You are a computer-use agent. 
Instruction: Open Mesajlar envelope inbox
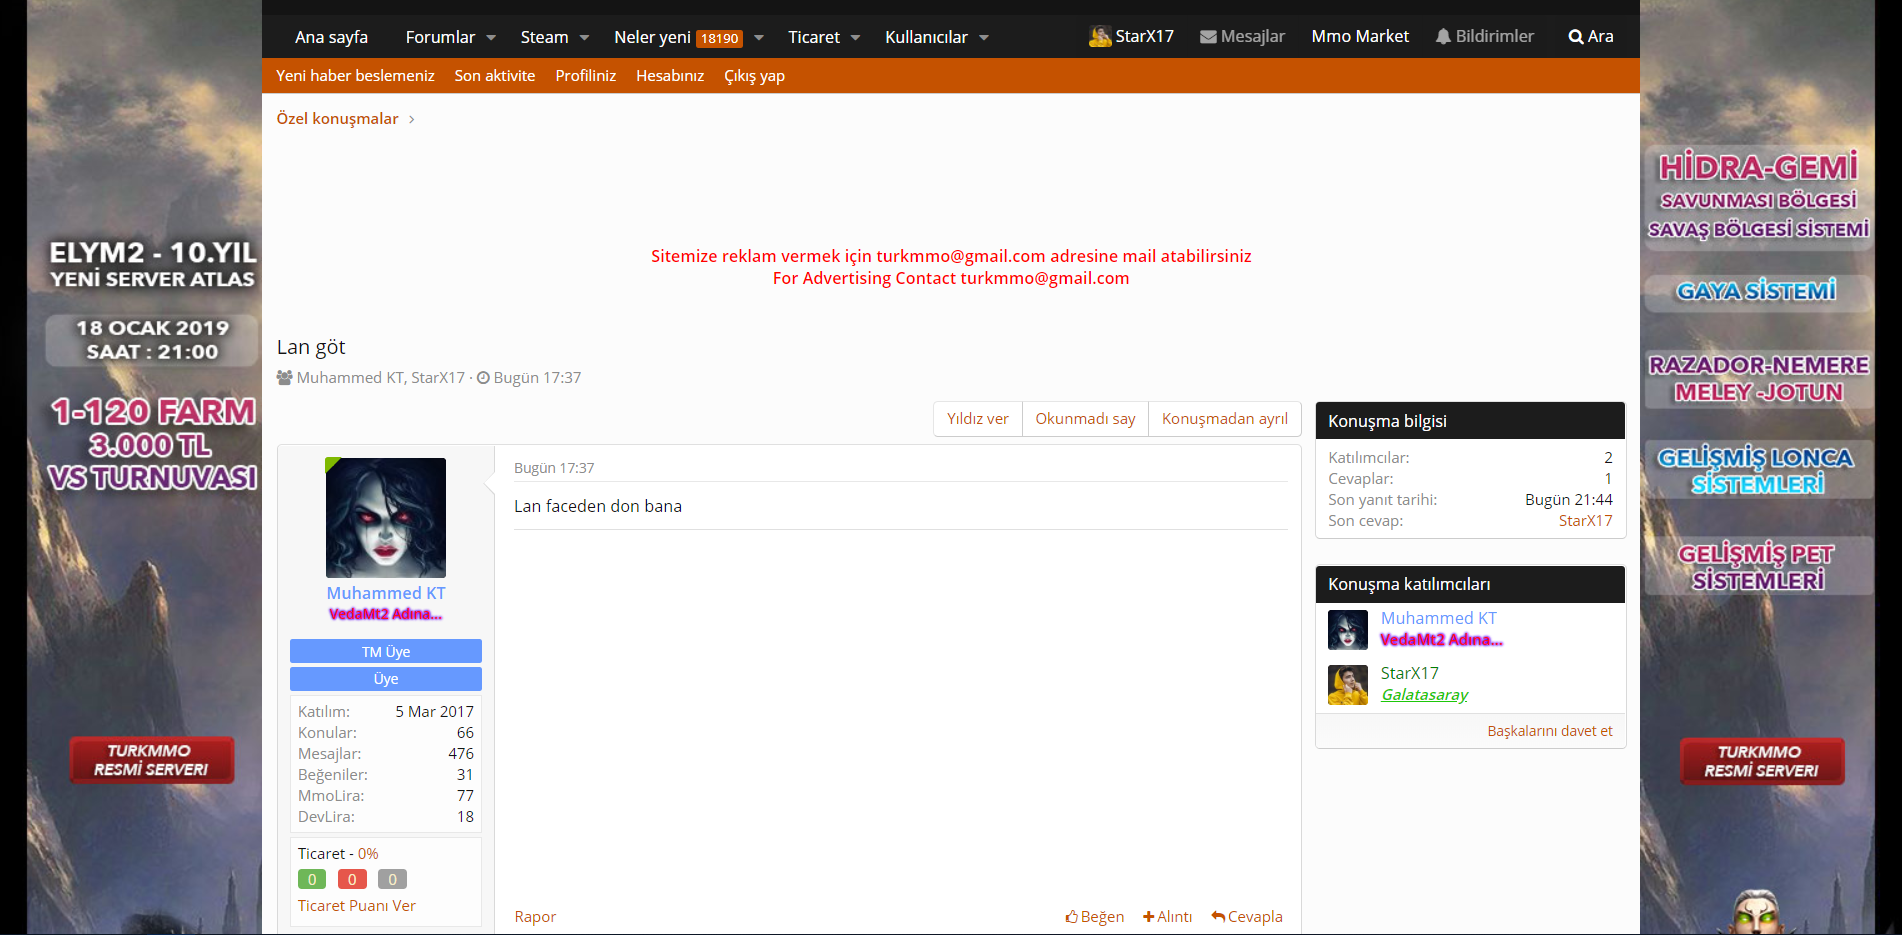click(x=1208, y=37)
